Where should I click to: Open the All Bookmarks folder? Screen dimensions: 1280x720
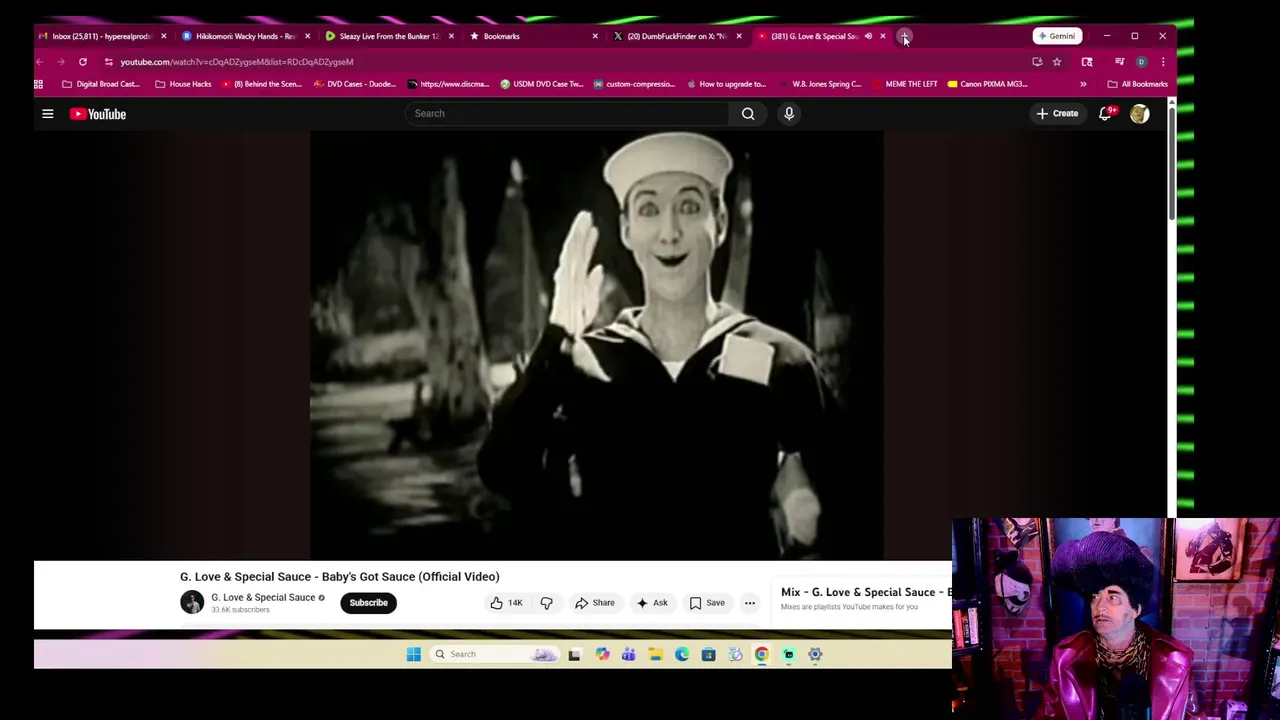[x=1138, y=84]
